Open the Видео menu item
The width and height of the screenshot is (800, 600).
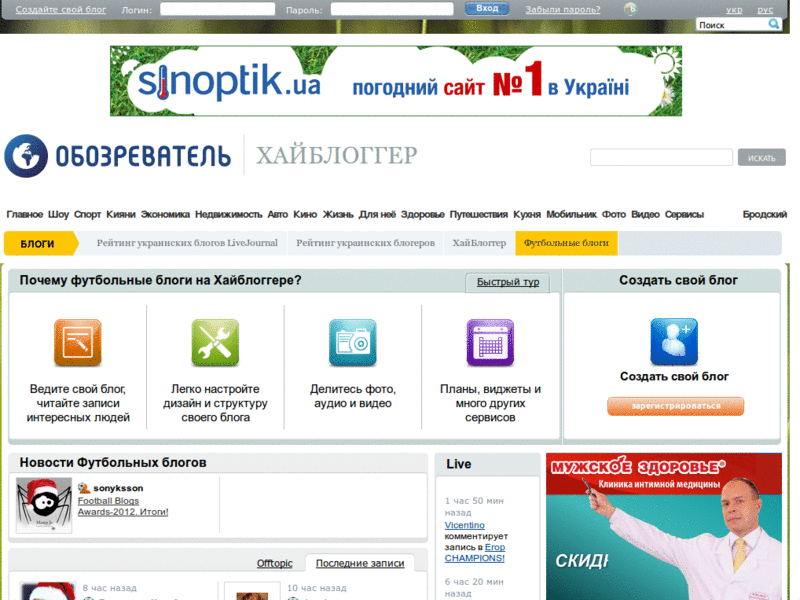[x=645, y=214]
